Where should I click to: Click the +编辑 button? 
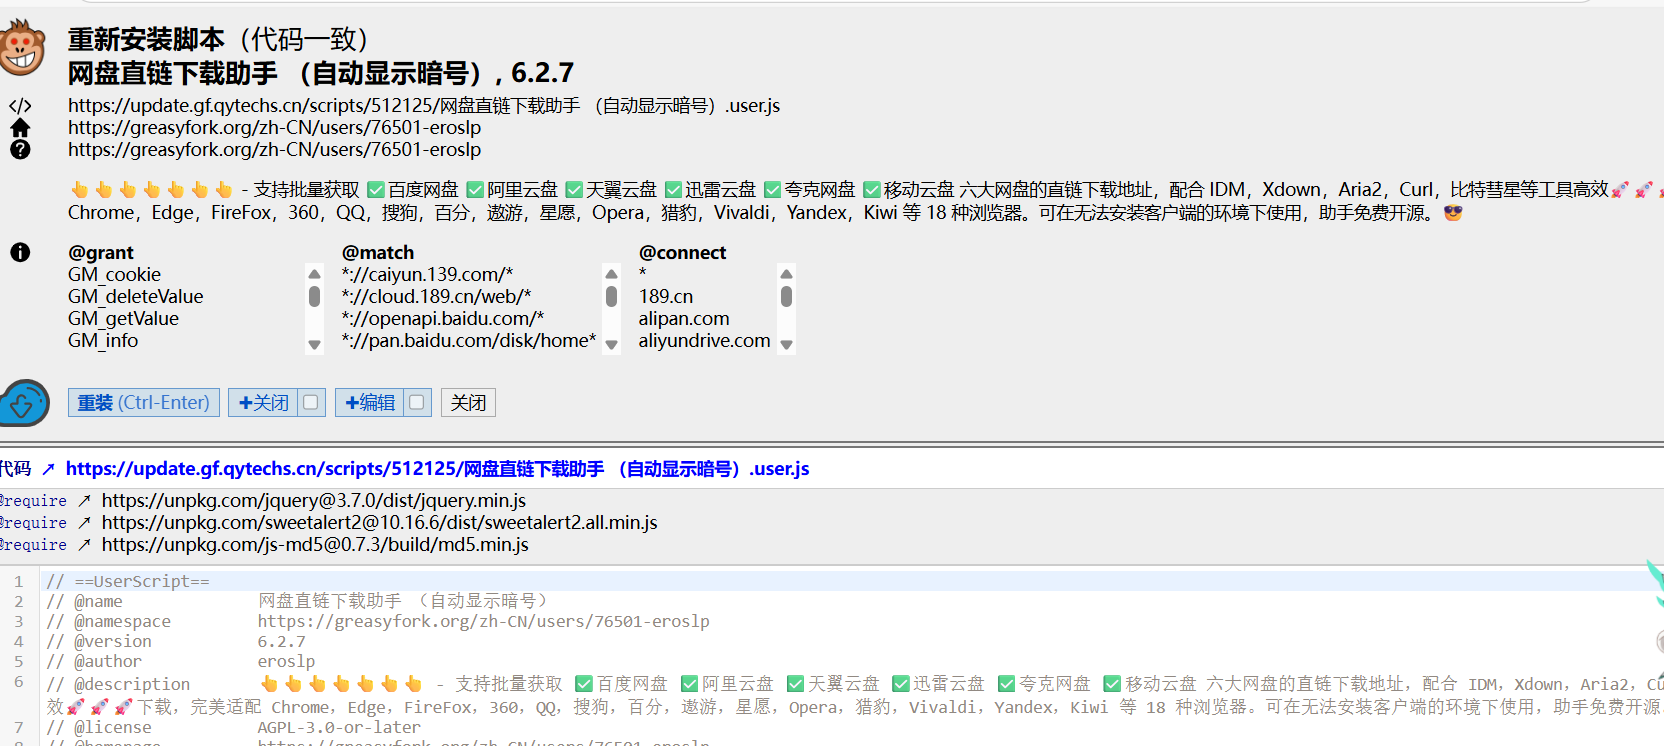pyautogui.click(x=370, y=402)
